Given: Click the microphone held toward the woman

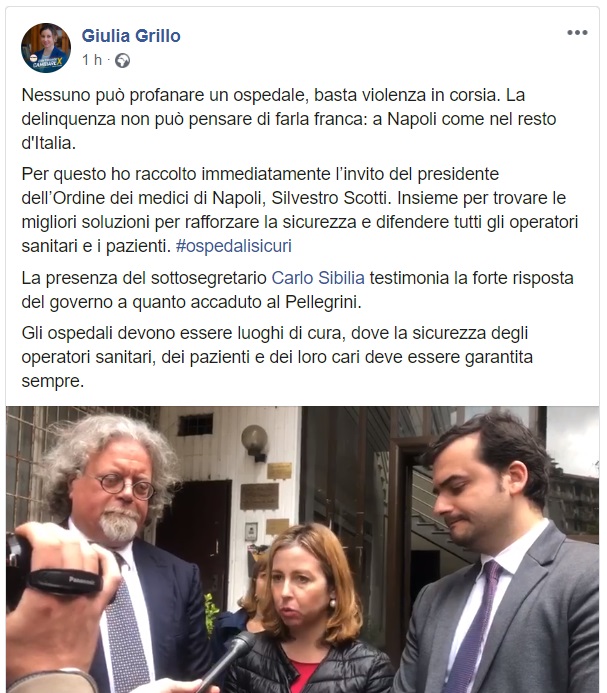Looking at the screenshot, I should tap(228, 659).
